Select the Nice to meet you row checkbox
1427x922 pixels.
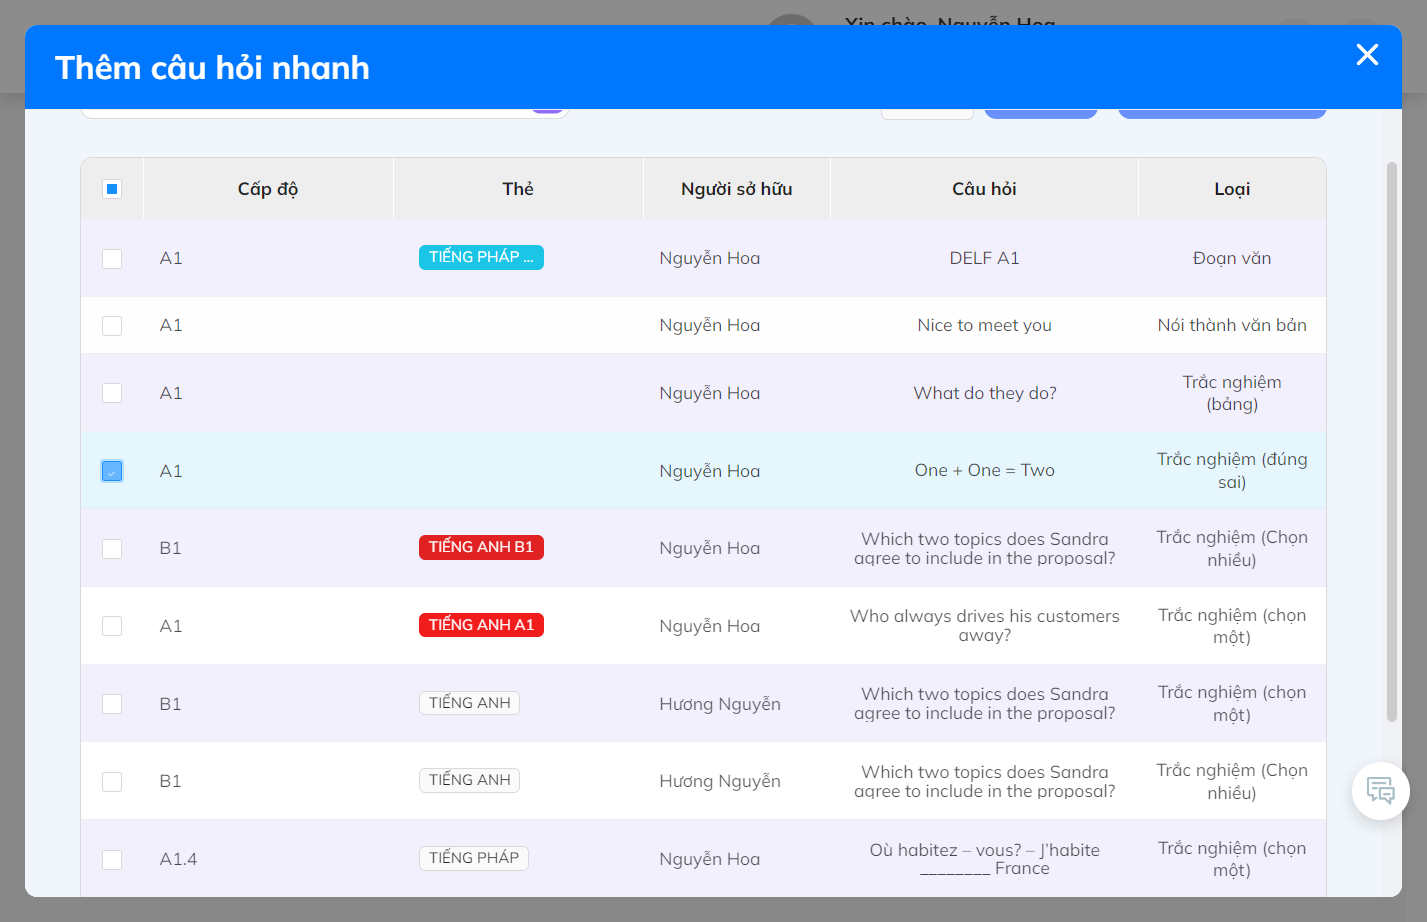coord(112,326)
